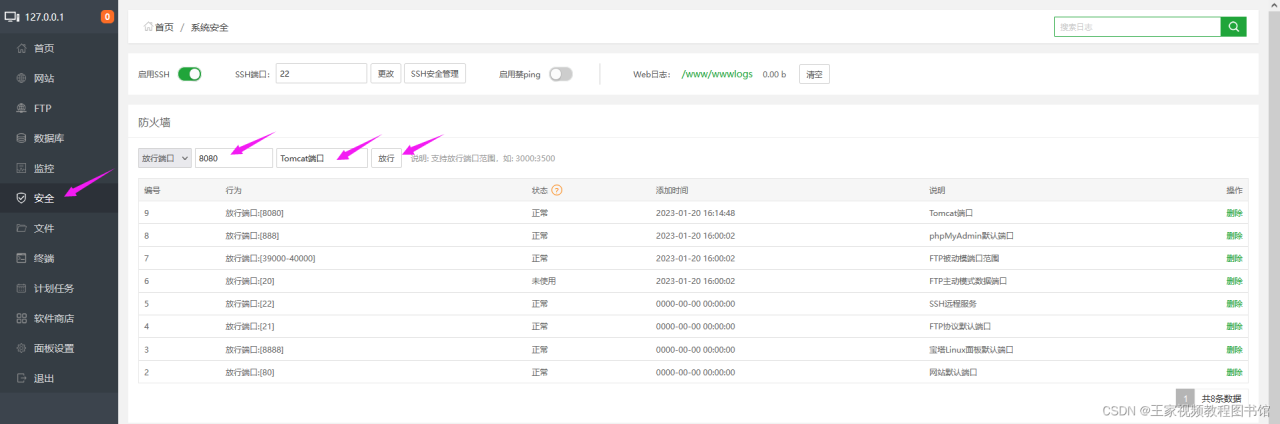This screenshot has width=1280, height=424.
Task: Click the panel settings gear icon
Action: tap(22, 348)
